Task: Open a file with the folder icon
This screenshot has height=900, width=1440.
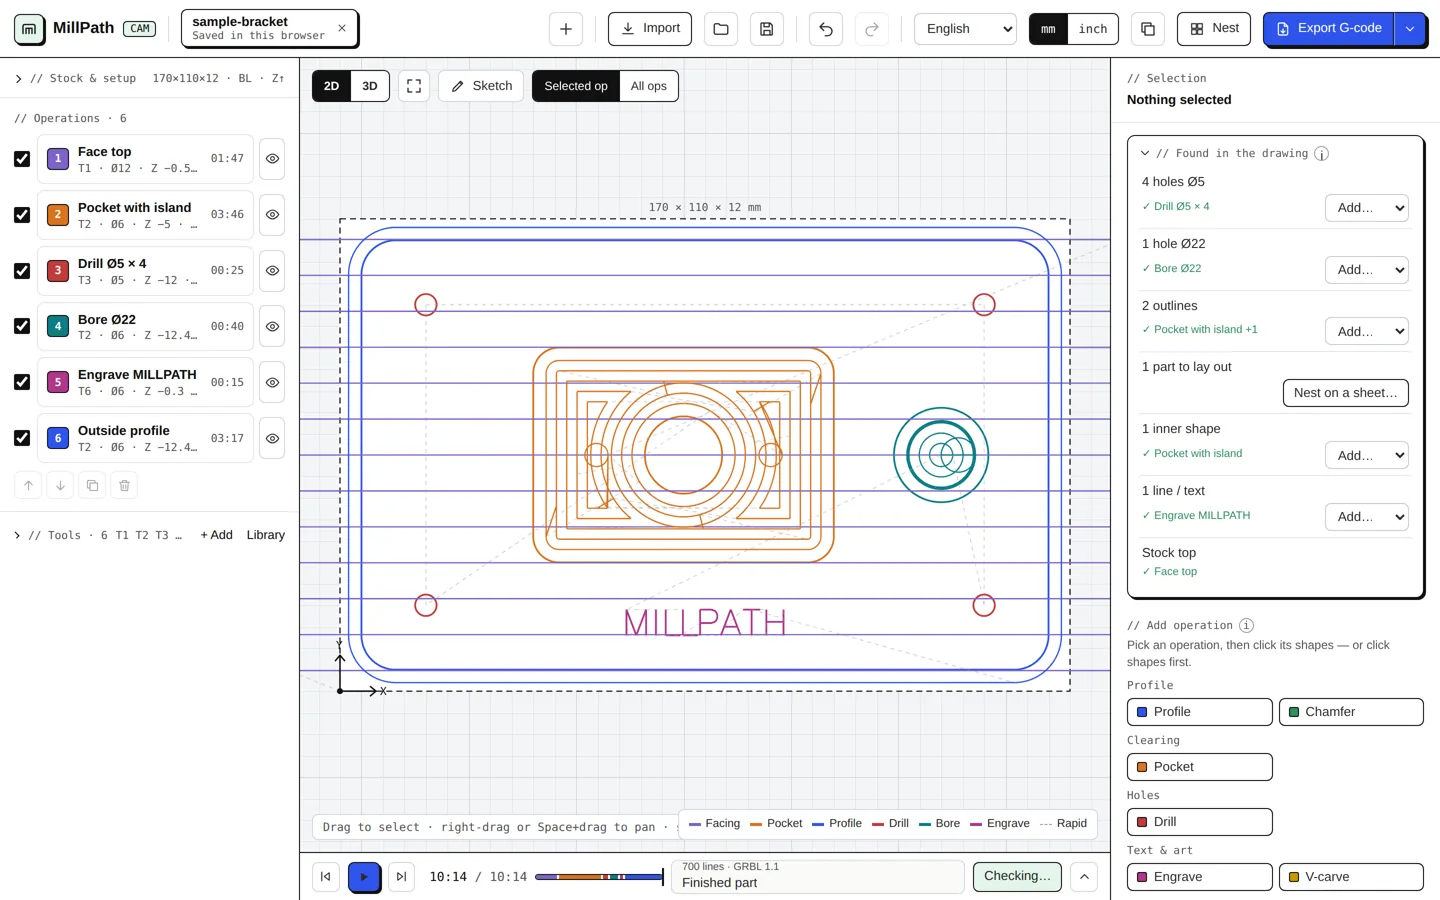Action: (721, 29)
